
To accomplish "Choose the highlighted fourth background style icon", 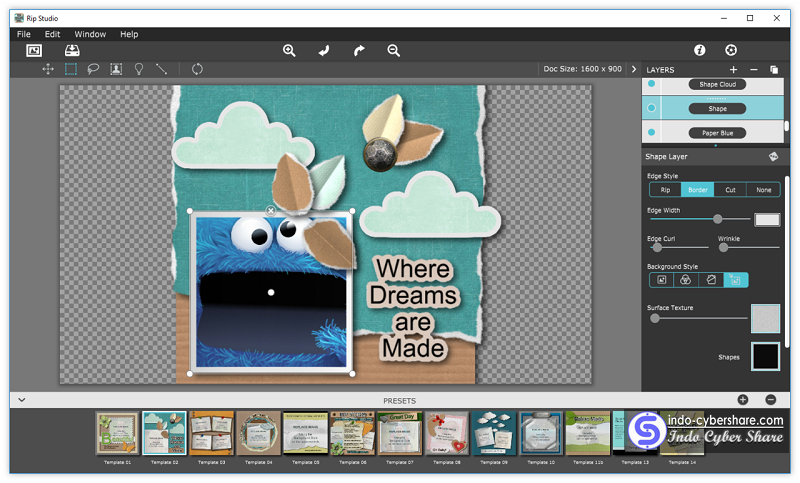I will [x=735, y=280].
